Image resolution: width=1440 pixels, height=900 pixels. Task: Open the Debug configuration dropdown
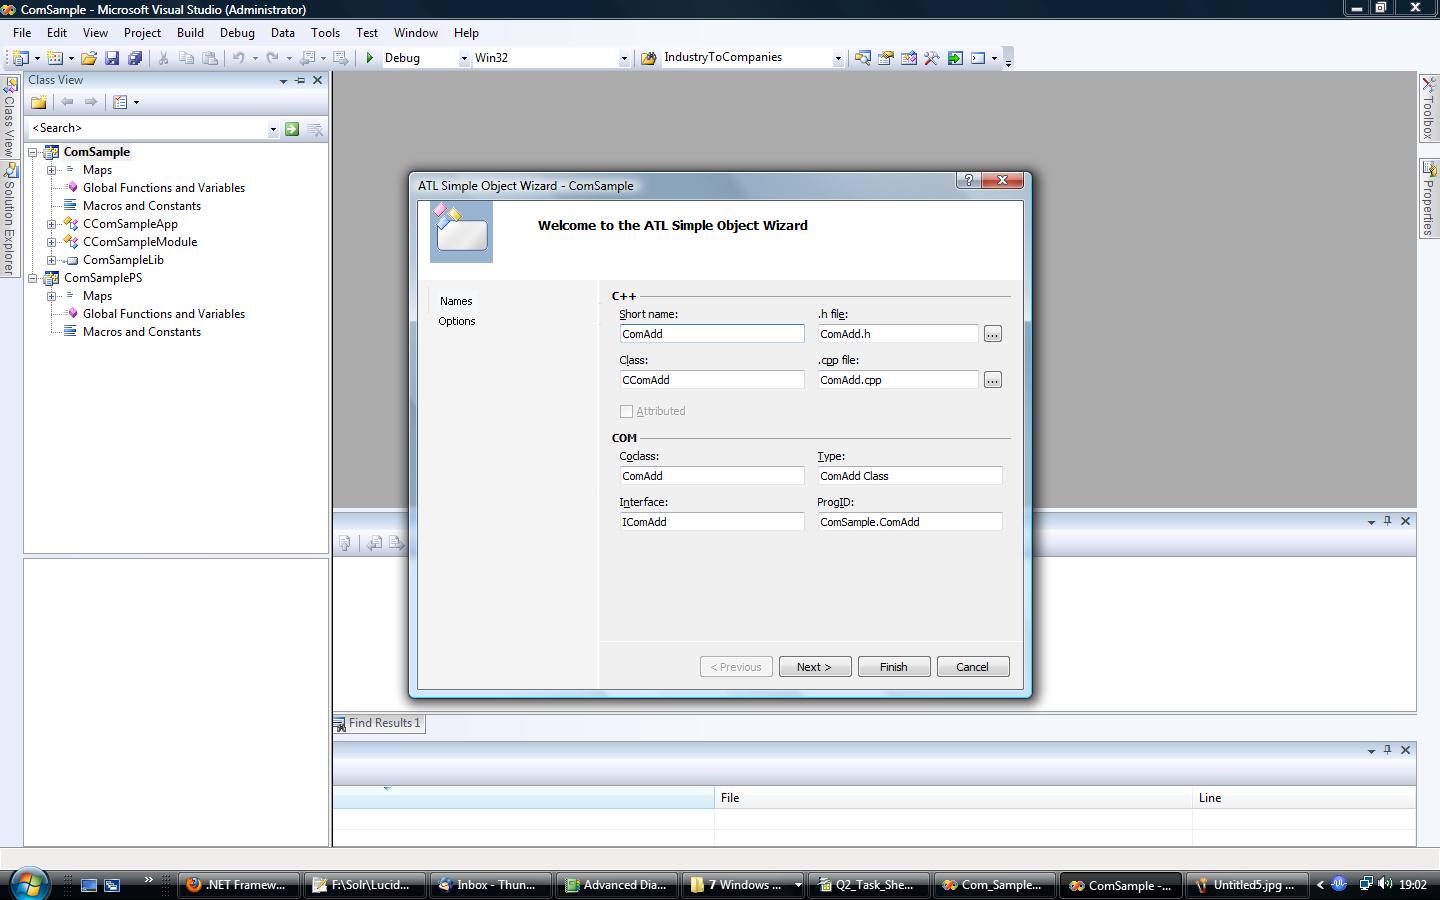462,58
